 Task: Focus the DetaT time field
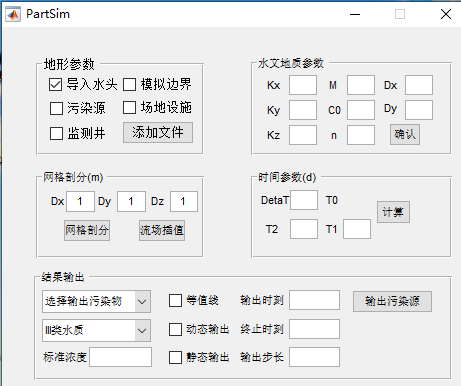click(x=304, y=200)
